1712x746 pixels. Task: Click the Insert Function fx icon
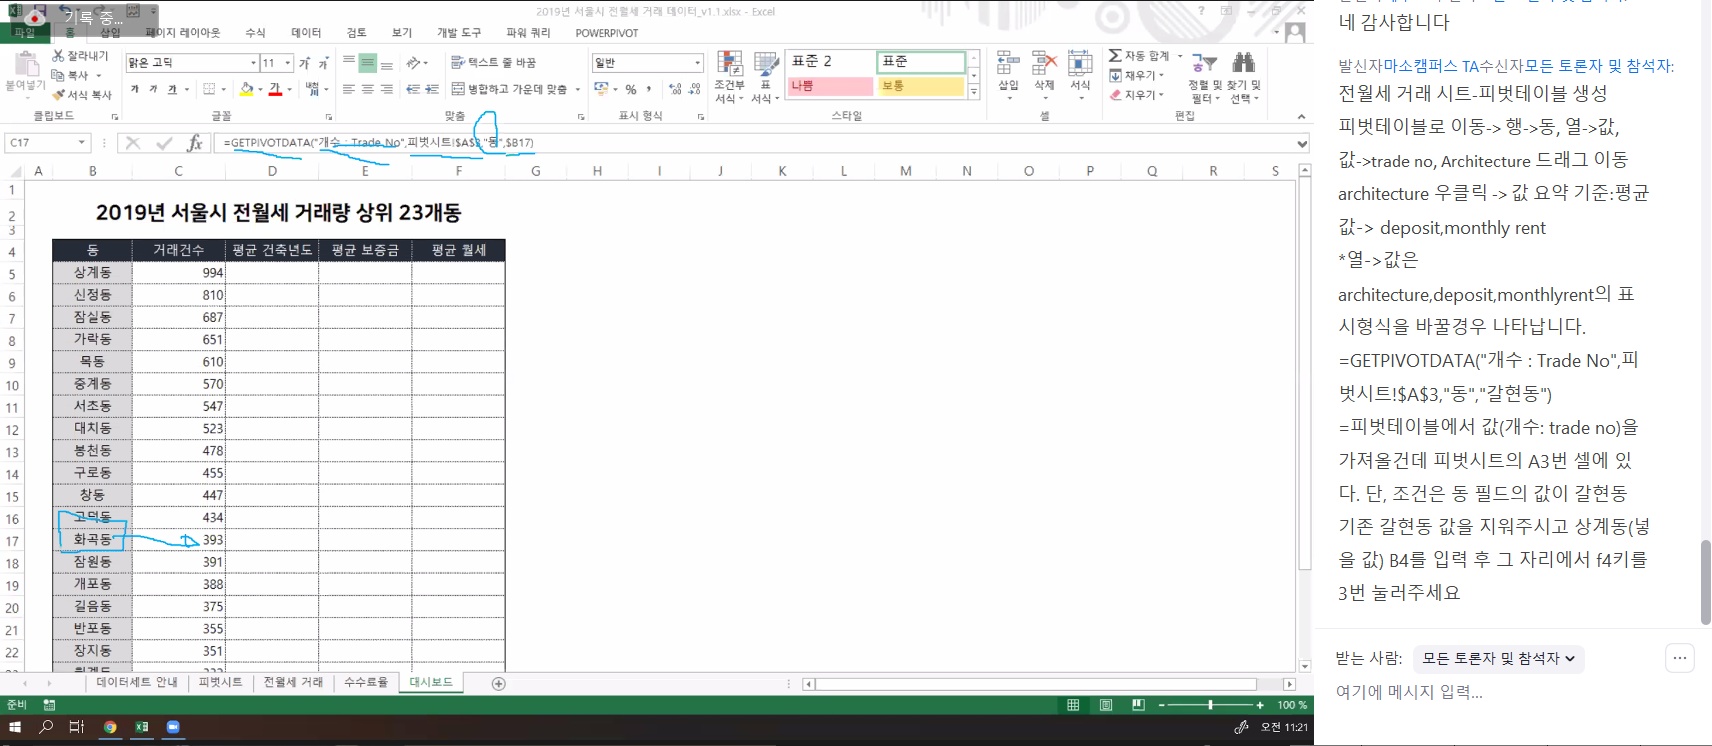tap(195, 143)
